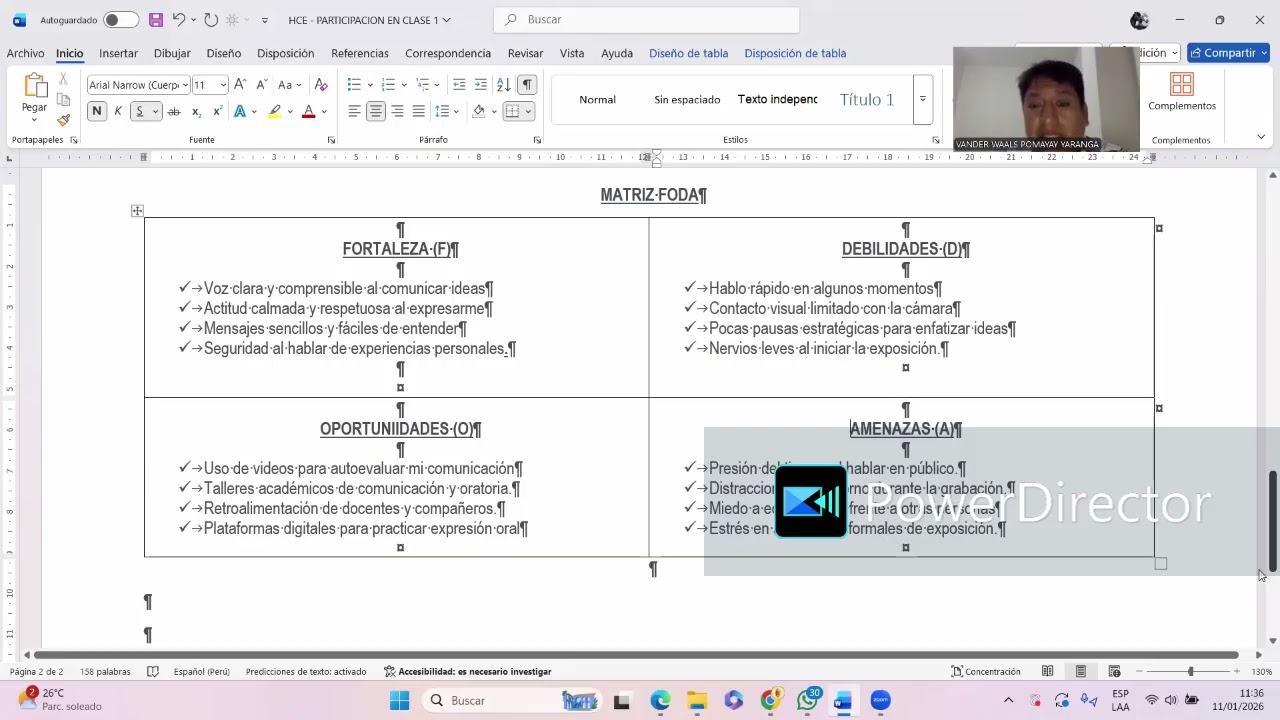Image resolution: width=1280 pixels, height=720 pixels.
Task: Open the font size dropdown showing 11
Action: click(x=223, y=85)
